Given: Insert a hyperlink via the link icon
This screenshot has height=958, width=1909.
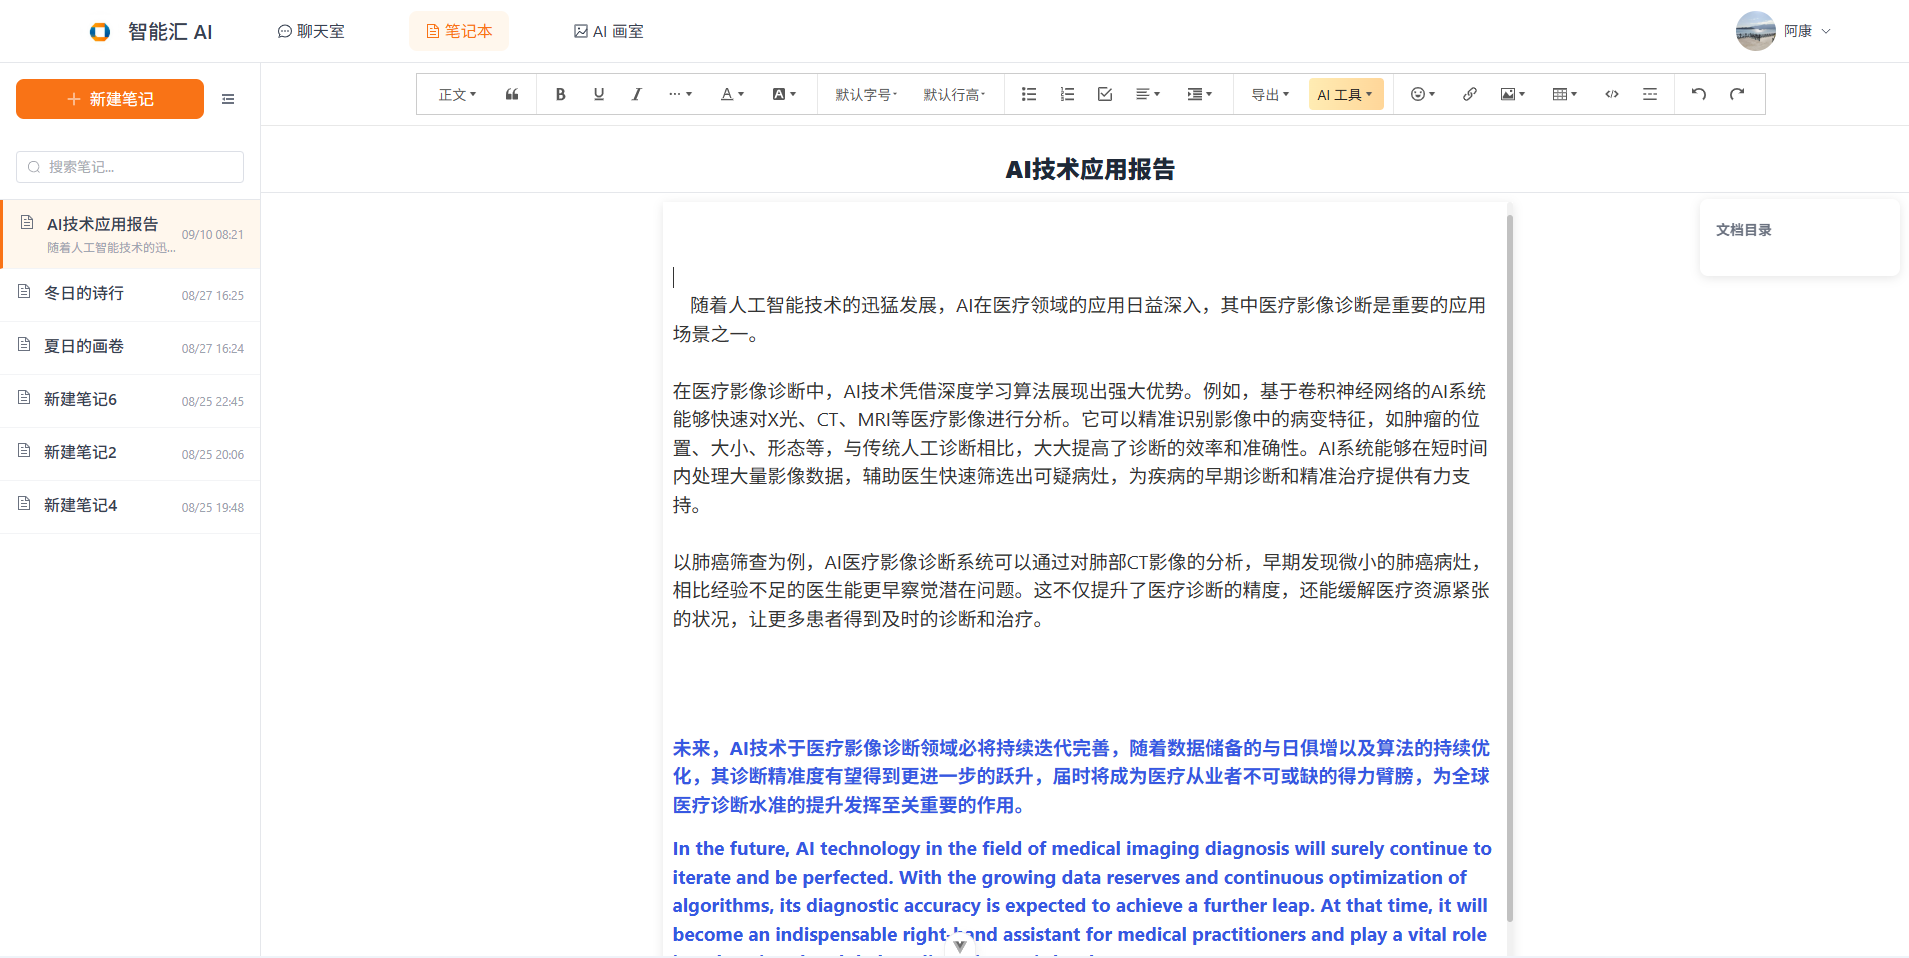Looking at the screenshot, I should click(1469, 94).
